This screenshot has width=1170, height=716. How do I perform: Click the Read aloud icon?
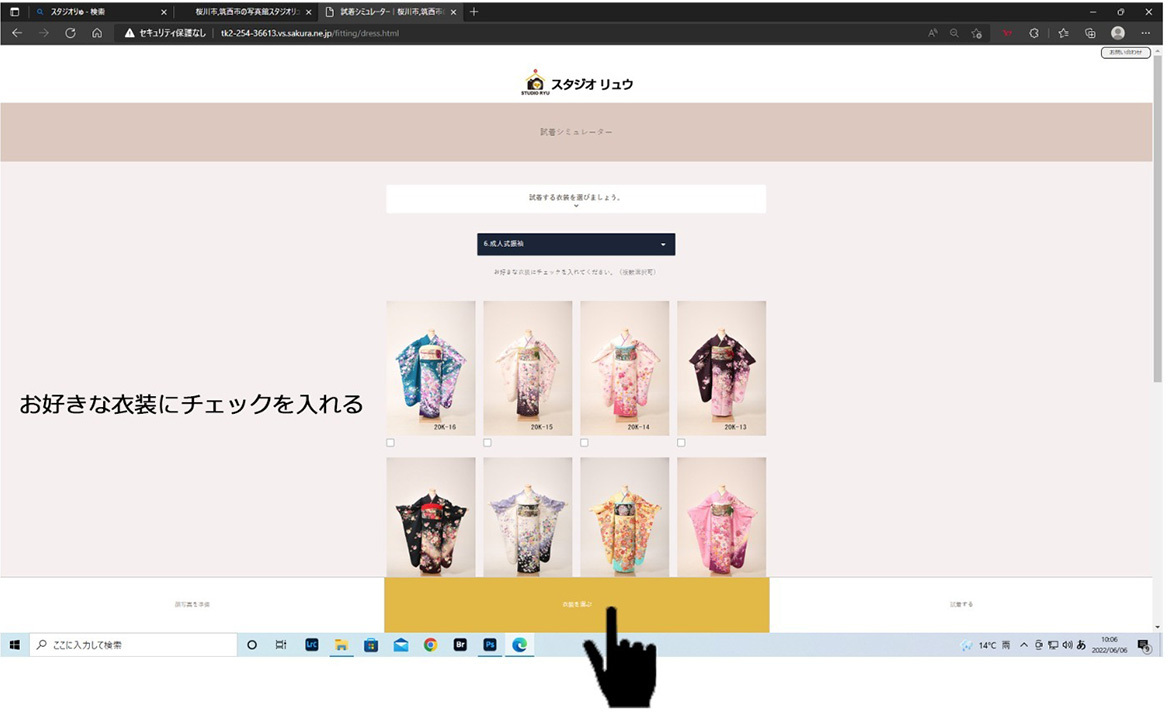pos(933,33)
